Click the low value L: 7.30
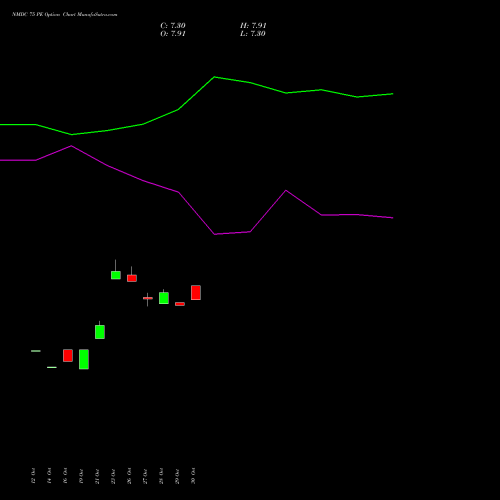Viewport: 500px width, 500px height. [x=253, y=34]
